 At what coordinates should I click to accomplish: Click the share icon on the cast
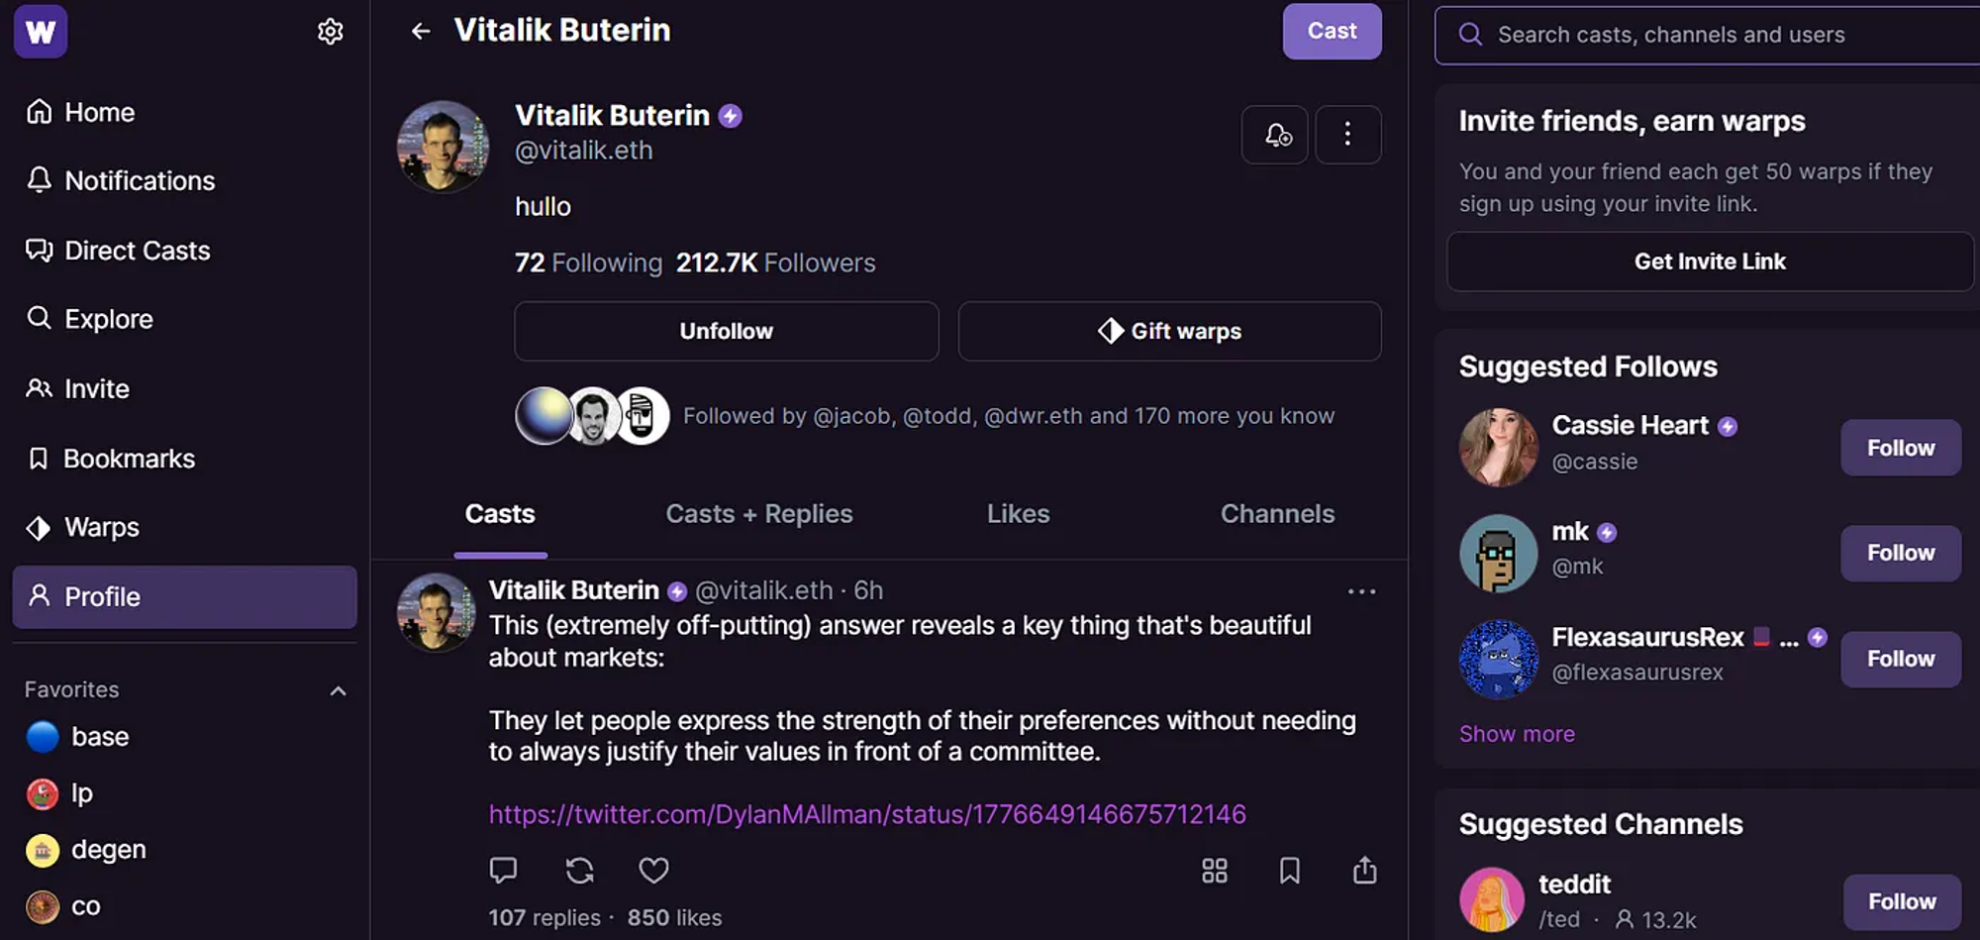[1365, 870]
